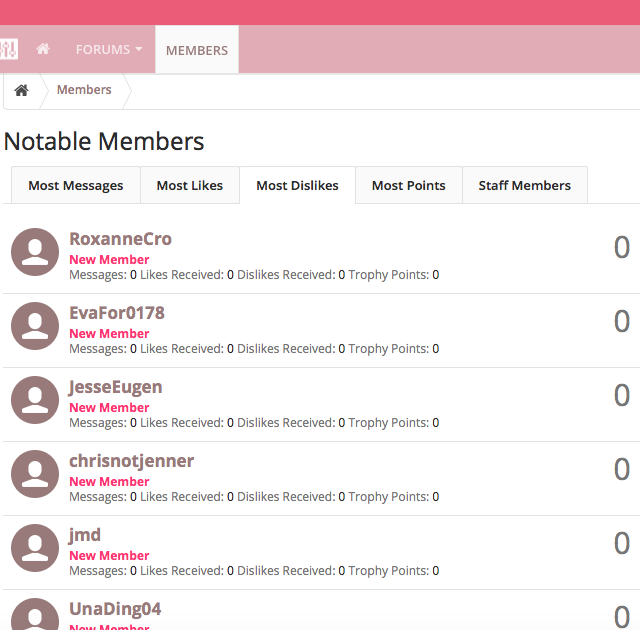Expand the Forums dropdown menu

(108, 49)
